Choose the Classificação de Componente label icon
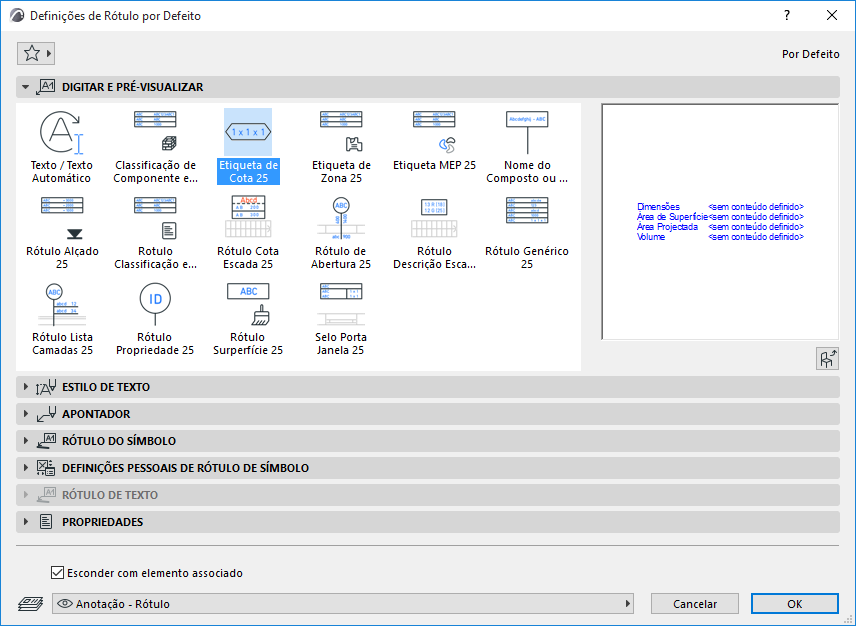 coord(156,147)
